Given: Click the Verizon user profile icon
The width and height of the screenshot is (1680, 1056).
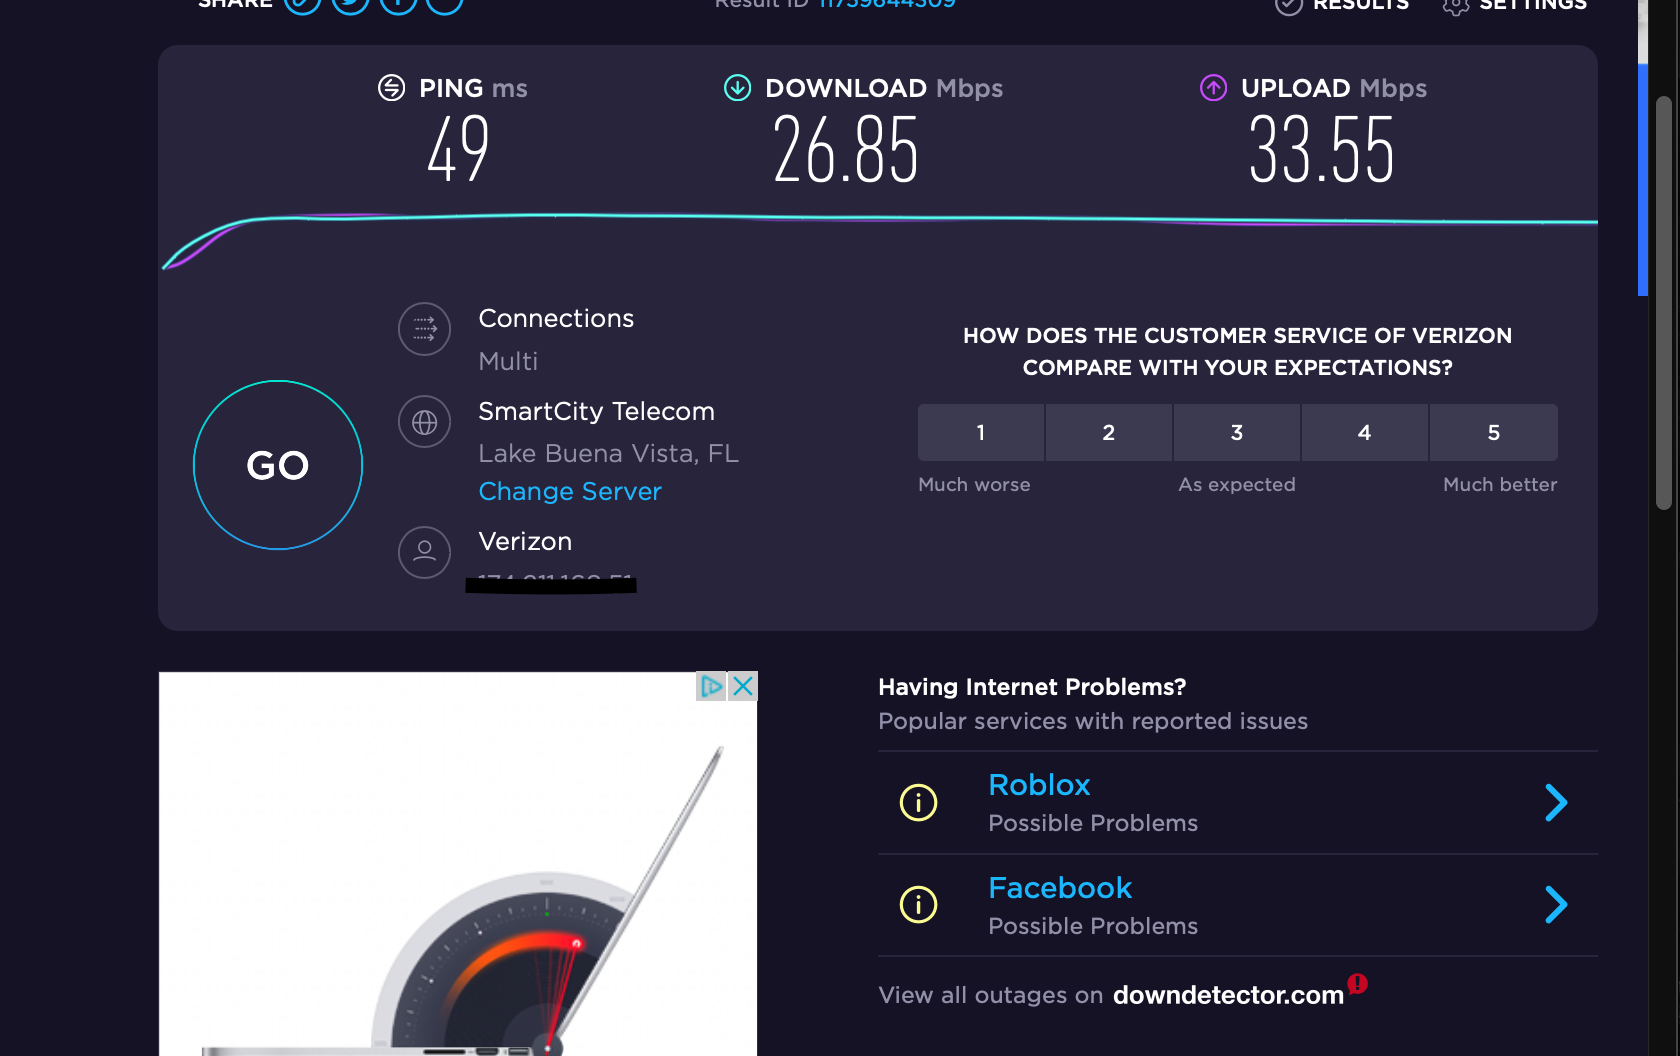Looking at the screenshot, I should [424, 552].
